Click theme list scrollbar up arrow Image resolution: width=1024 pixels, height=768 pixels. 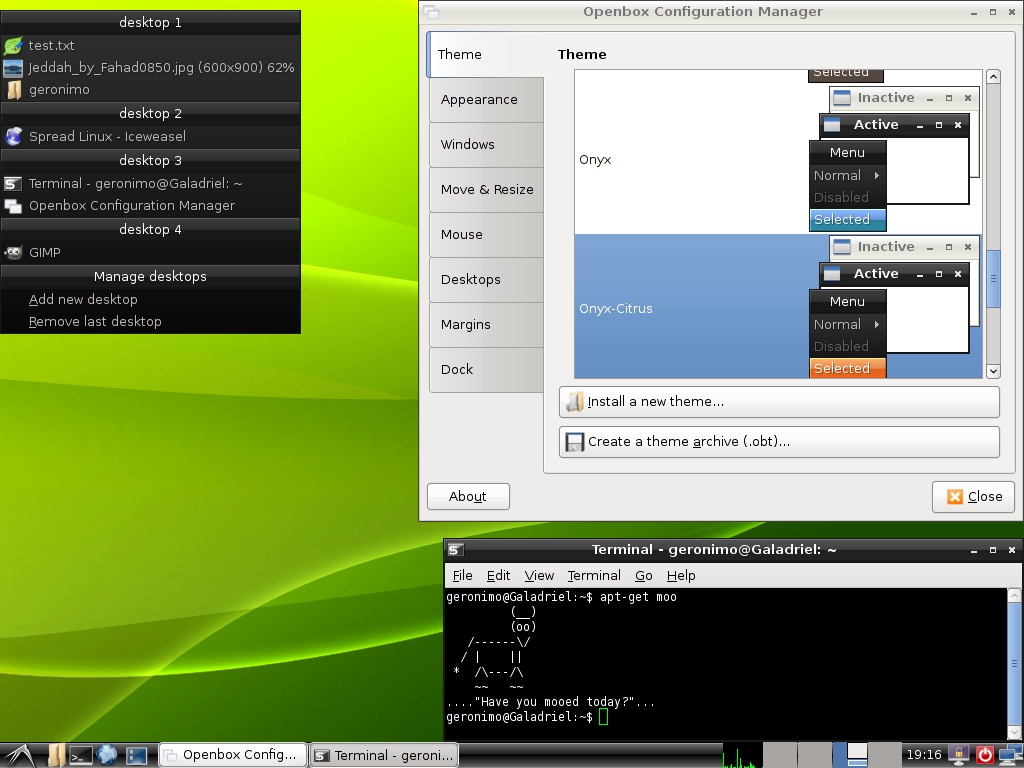(993, 77)
